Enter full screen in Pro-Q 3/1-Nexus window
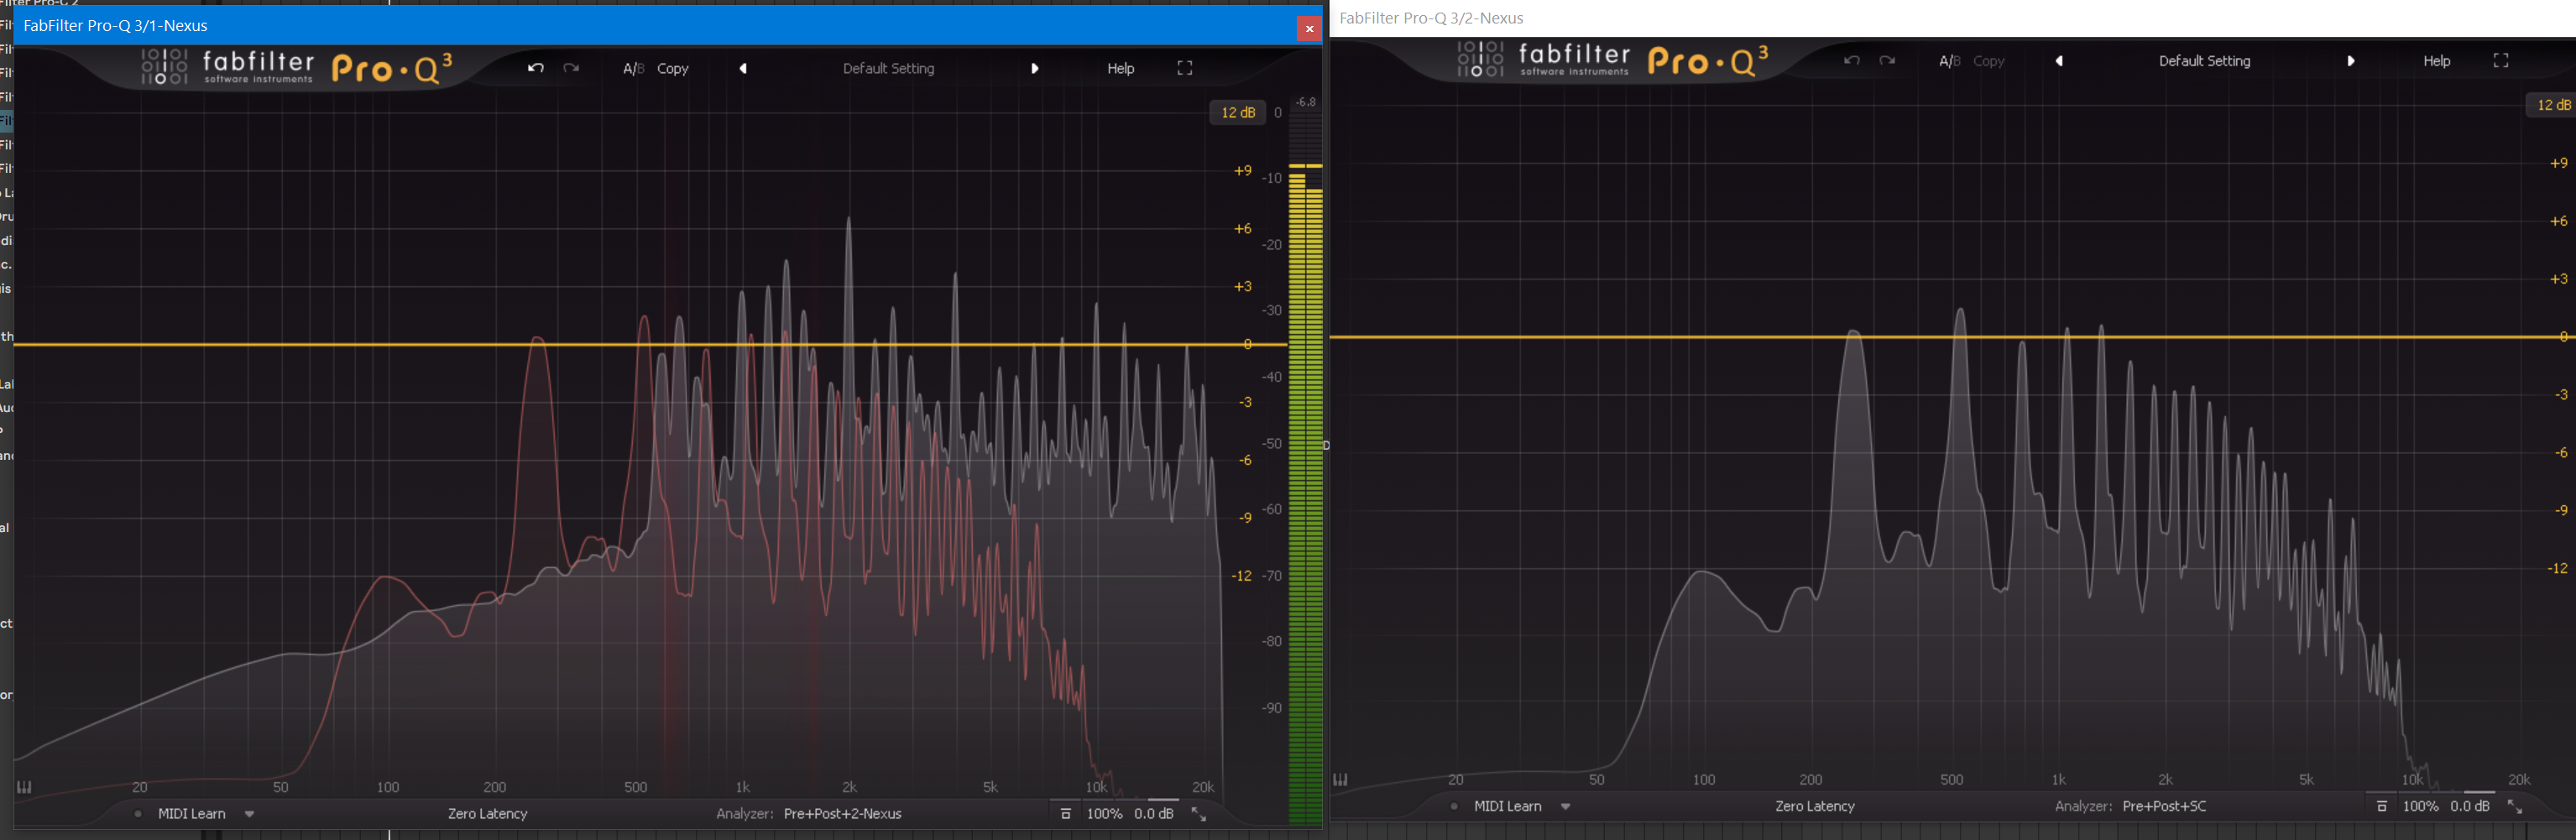2576x840 pixels. pos(1185,68)
